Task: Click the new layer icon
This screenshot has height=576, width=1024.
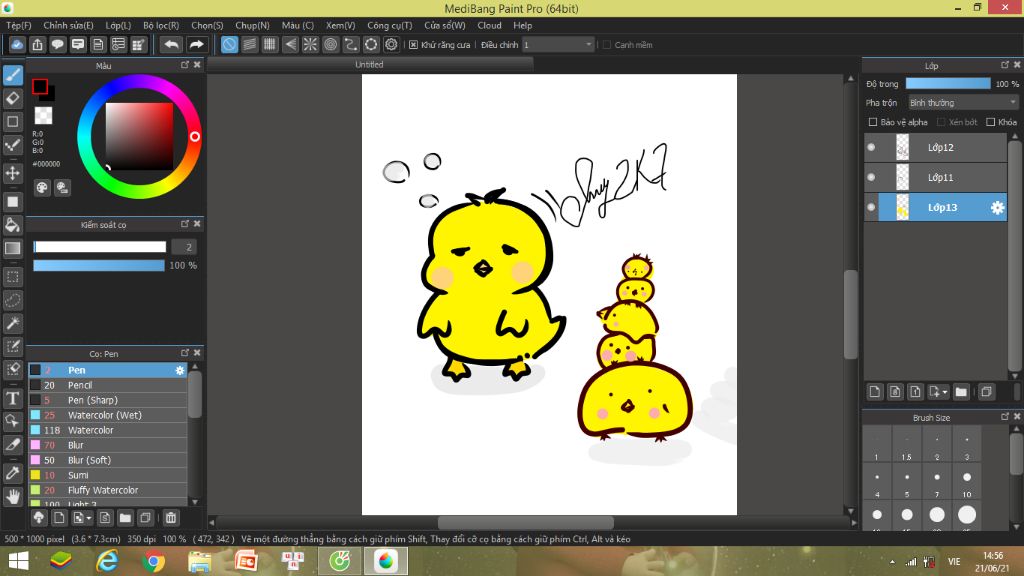Action: [x=874, y=392]
